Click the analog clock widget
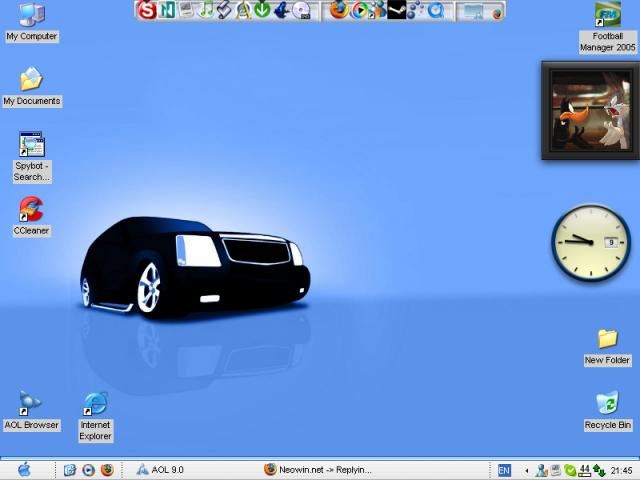 [x=591, y=242]
